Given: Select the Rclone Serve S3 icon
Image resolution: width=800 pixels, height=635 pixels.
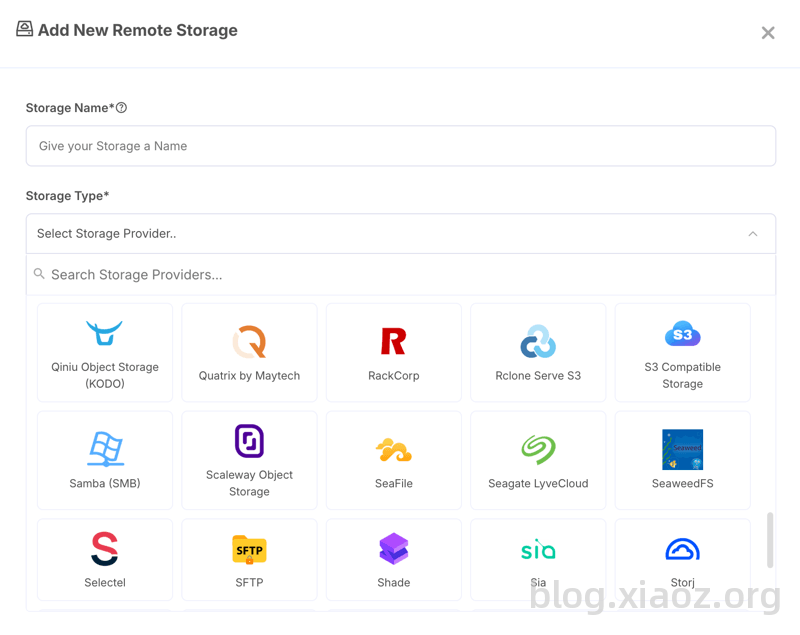Looking at the screenshot, I should tap(538, 341).
